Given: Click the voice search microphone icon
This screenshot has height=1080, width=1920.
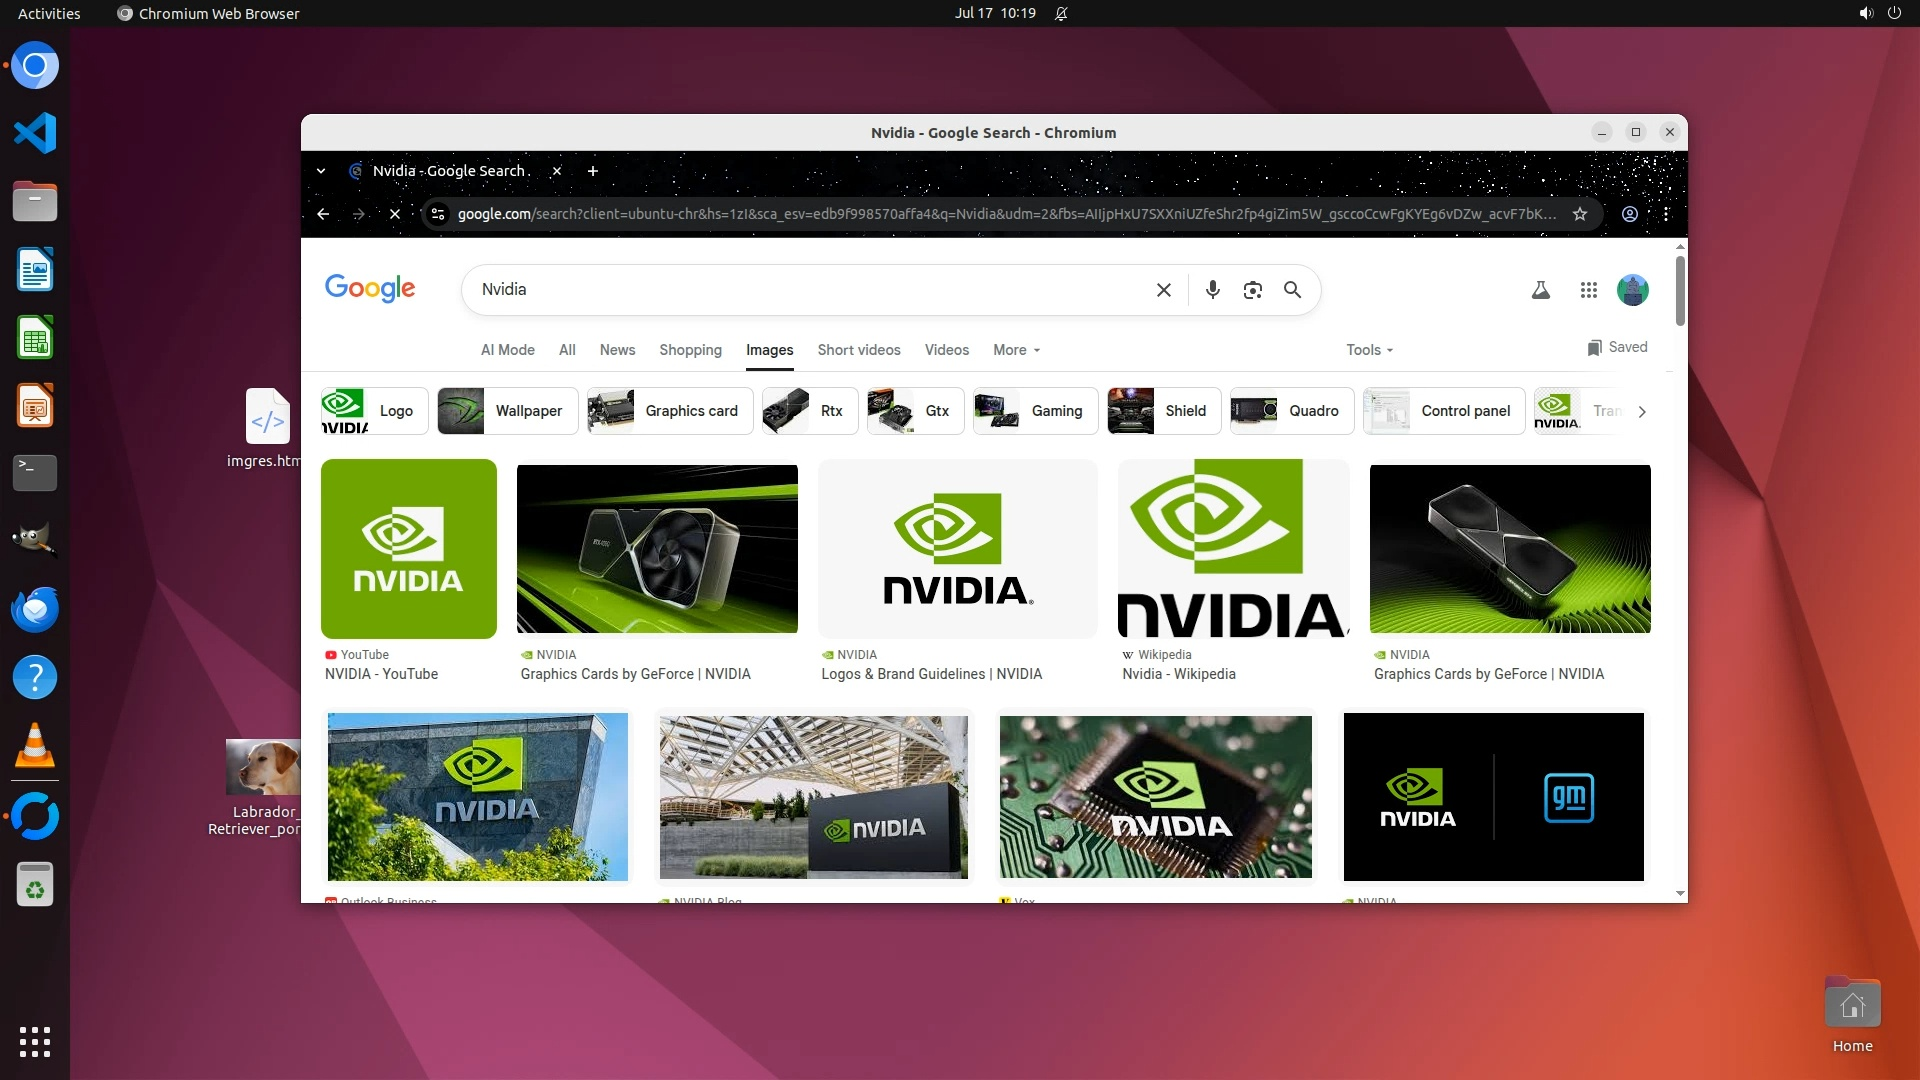Looking at the screenshot, I should [x=1212, y=290].
